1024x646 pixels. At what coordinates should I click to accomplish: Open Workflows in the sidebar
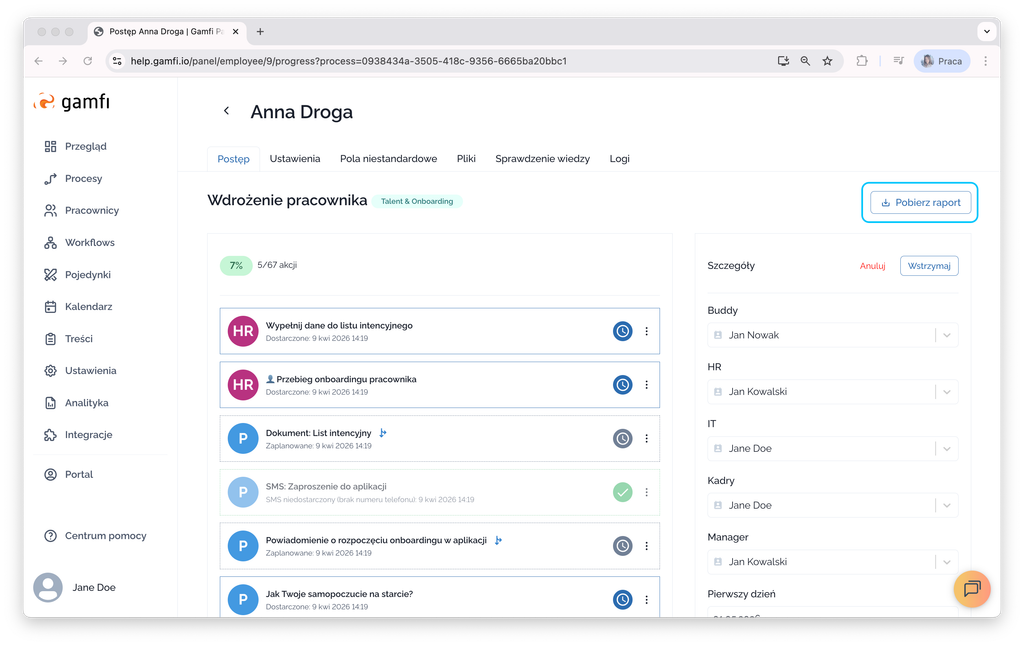(89, 242)
